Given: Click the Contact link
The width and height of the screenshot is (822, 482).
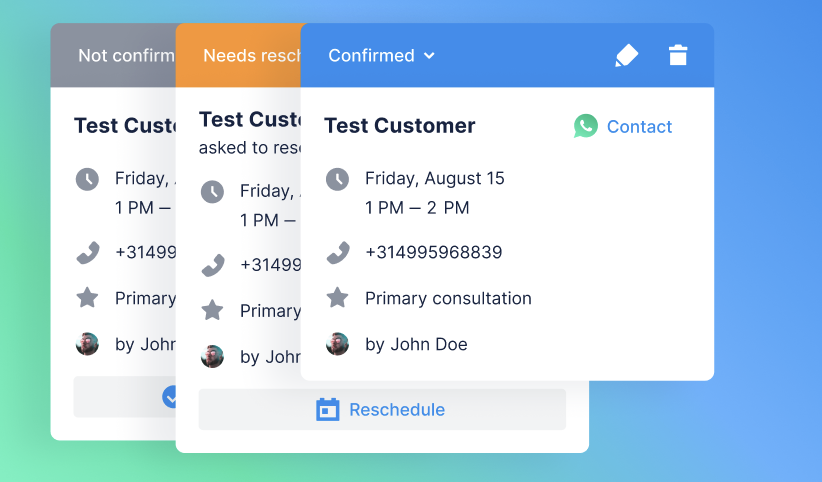Looking at the screenshot, I should coord(639,127).
